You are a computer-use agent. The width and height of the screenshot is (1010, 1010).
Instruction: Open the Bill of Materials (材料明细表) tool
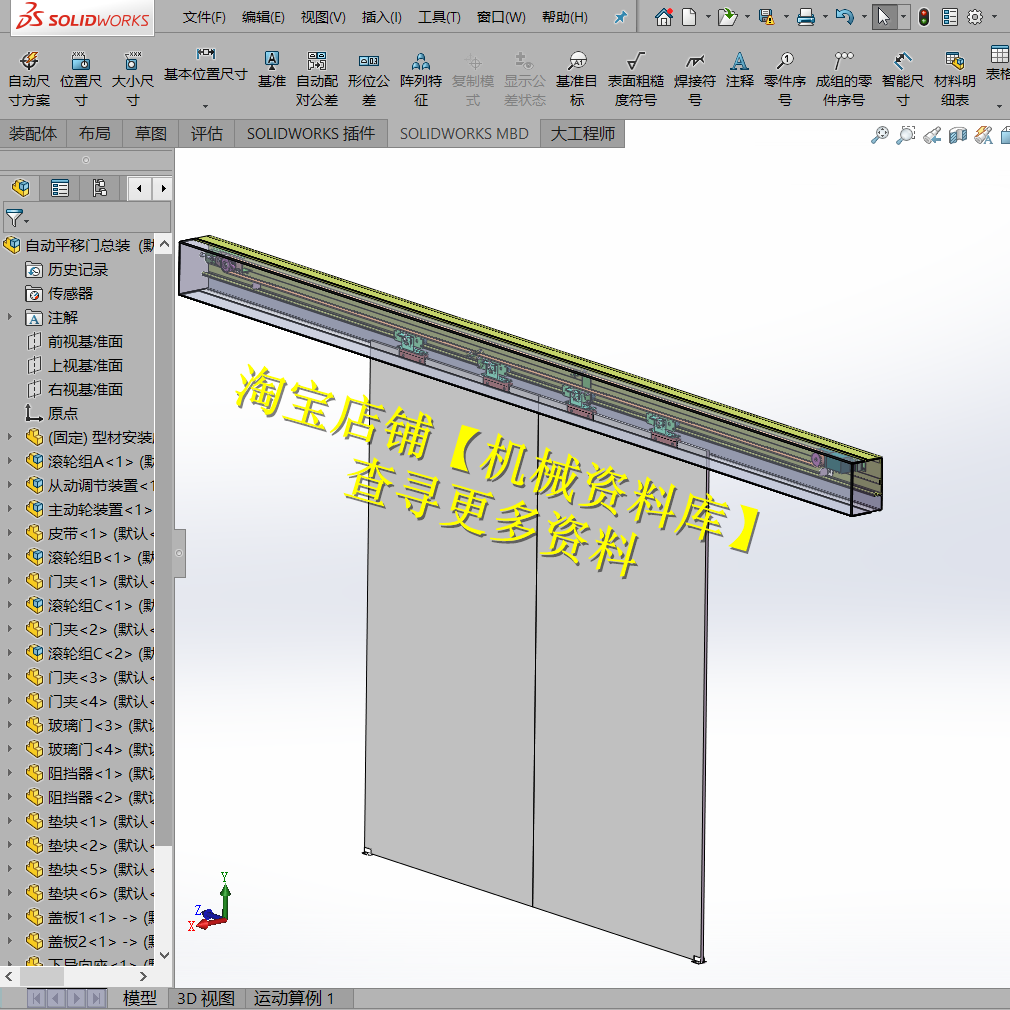coord(954,79)
